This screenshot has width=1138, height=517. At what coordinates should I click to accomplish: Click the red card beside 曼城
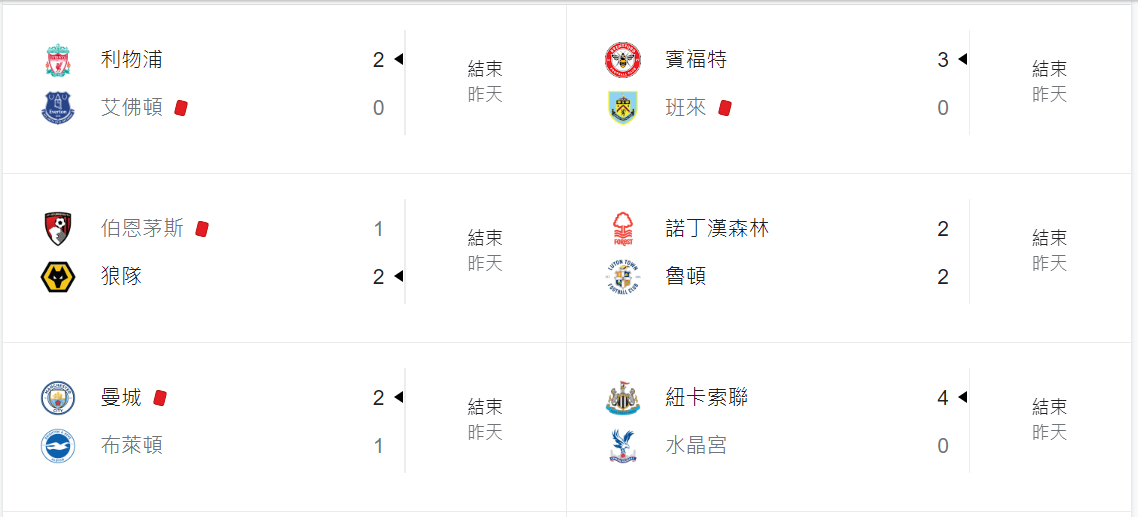coord(160,398)
